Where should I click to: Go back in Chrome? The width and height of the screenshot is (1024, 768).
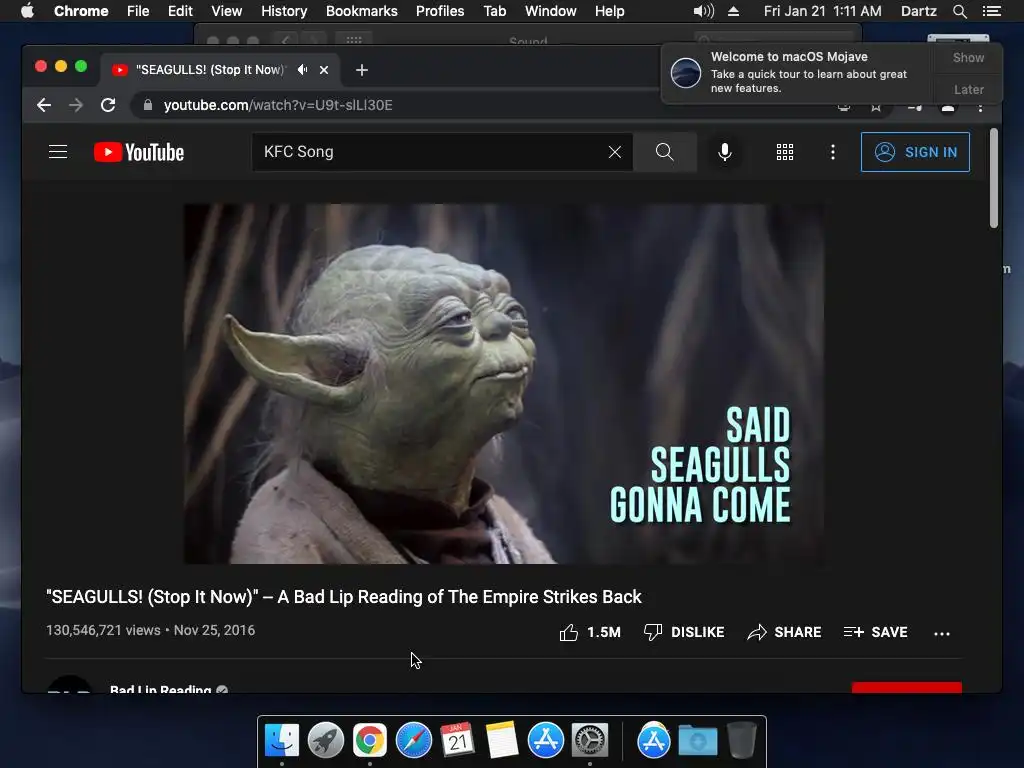click(44, 105)
